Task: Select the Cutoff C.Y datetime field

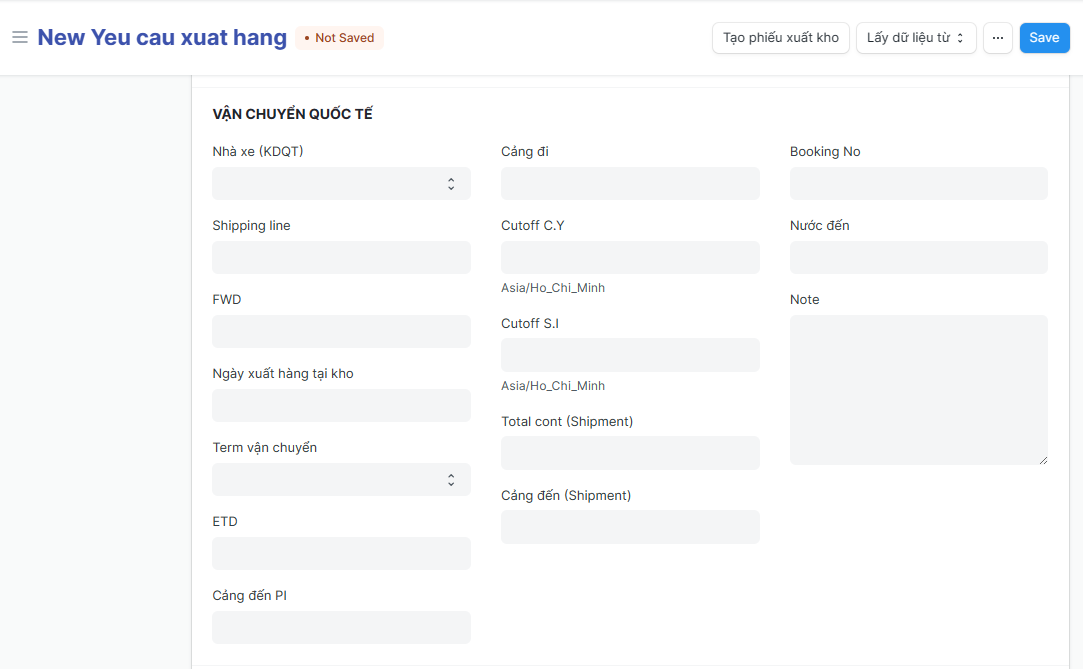Action: (x=630, y=258)
